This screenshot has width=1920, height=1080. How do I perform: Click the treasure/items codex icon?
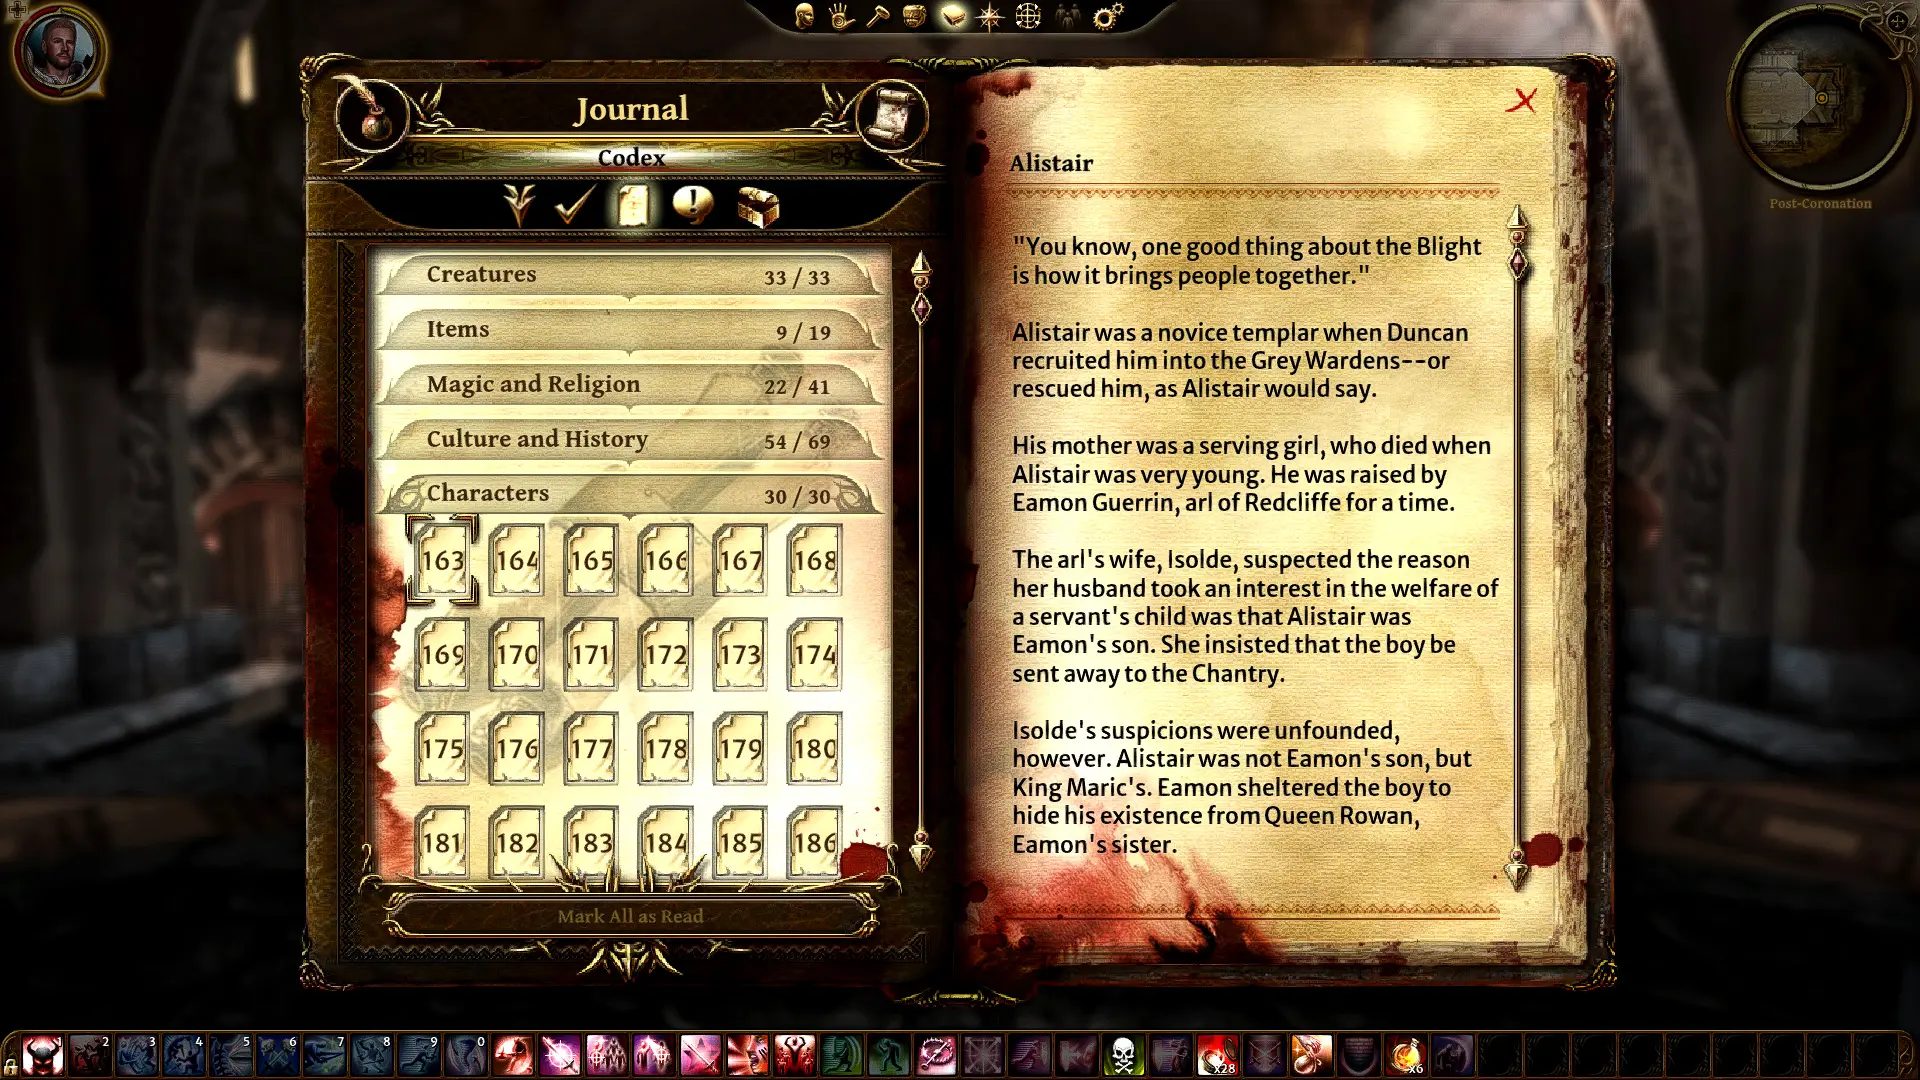click(756, 206)
